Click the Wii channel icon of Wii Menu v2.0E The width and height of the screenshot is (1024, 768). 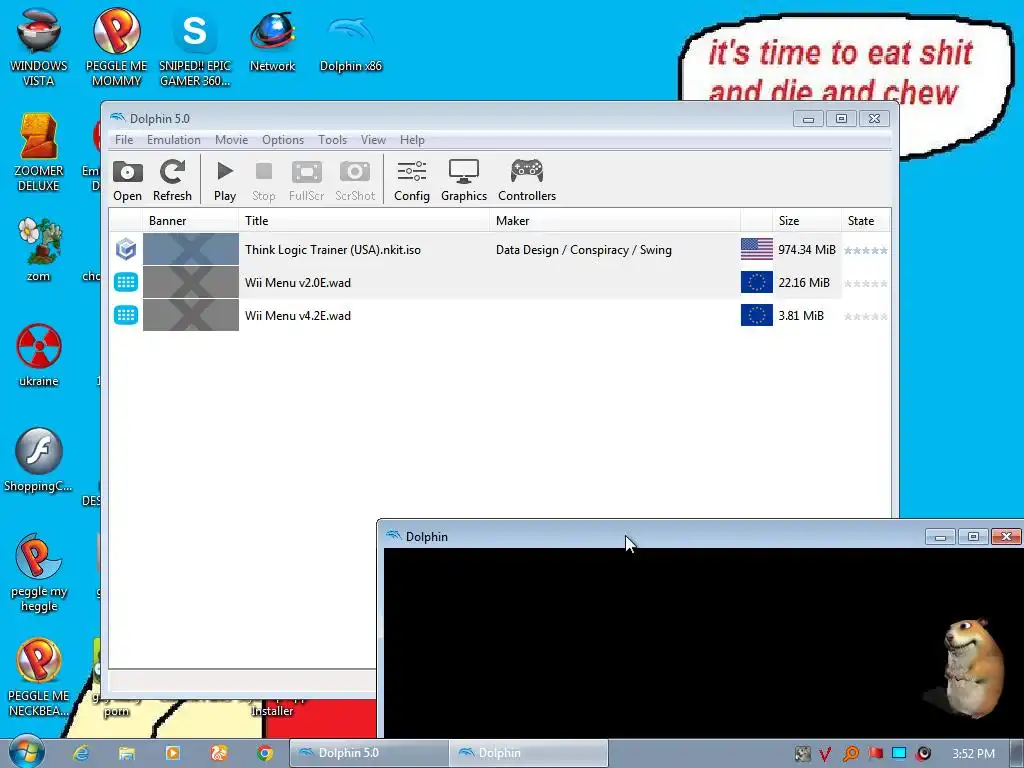tap(126, 283)
